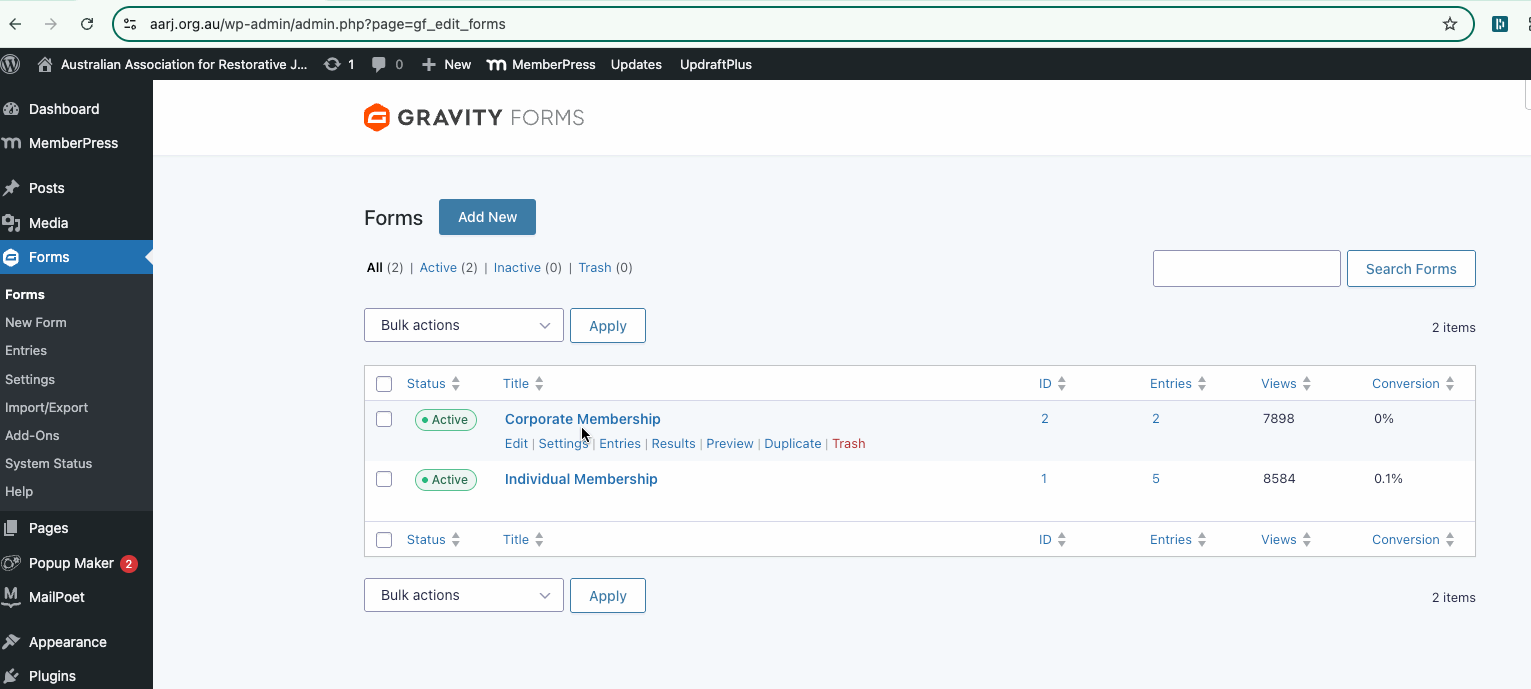Open the comments bubble icon
Image resolution: width=1531 pixels, height=689 pixels.
(379, 64)
